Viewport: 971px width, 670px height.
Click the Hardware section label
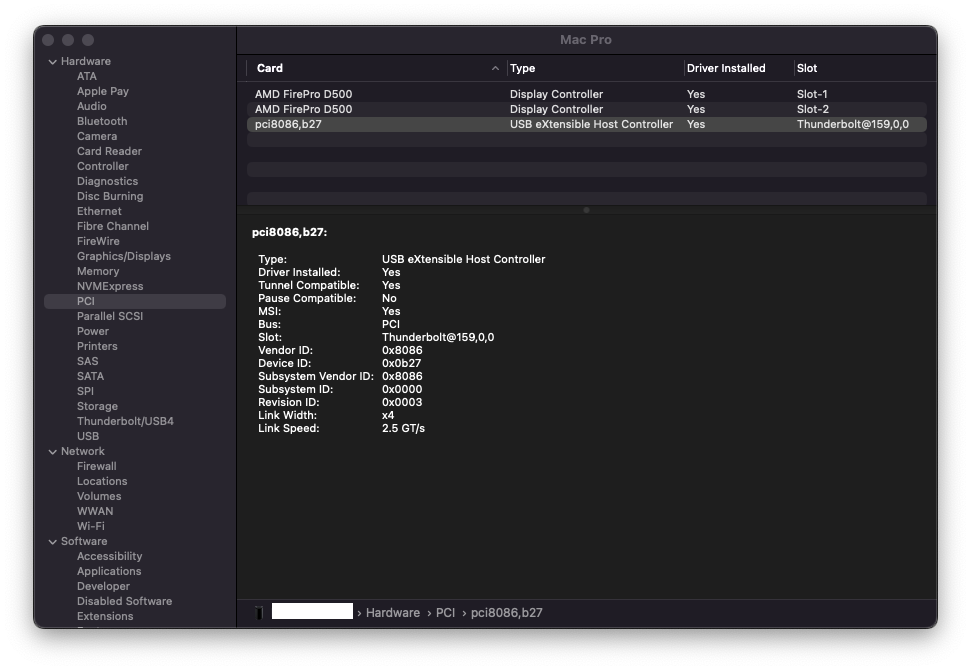85,61
